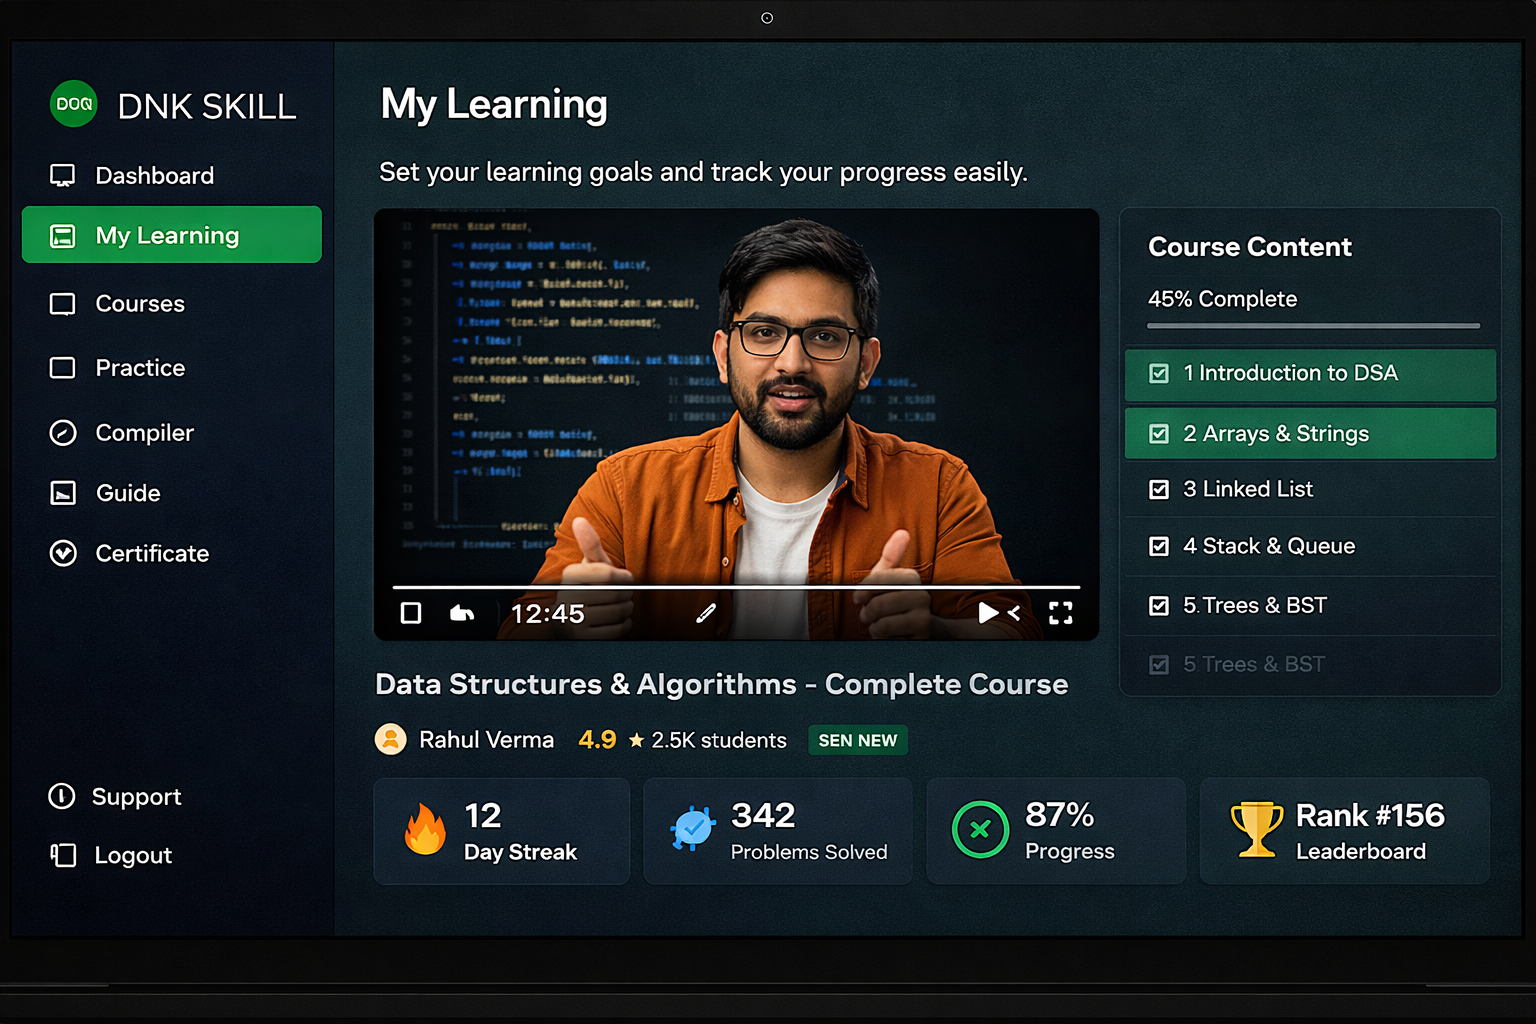Go to Certificate in sidebar
1536x1024 pixels.
(152, 553)
